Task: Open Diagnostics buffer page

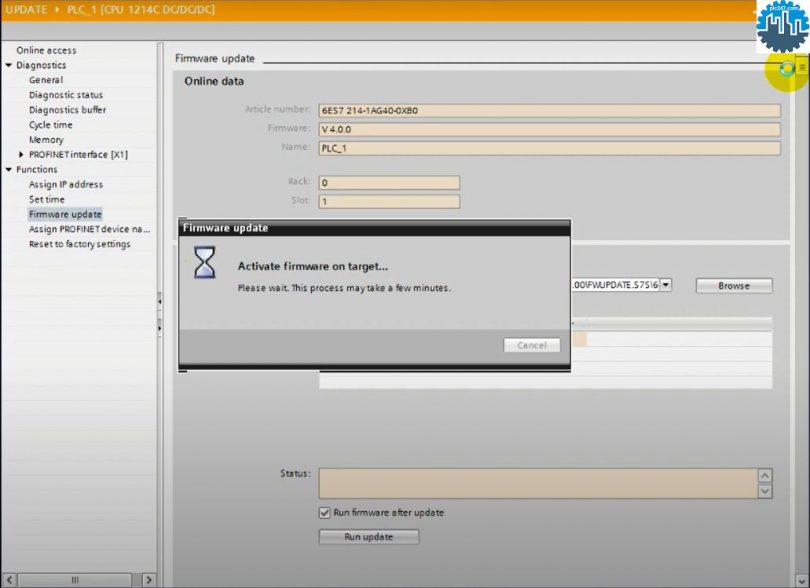Action: [x=67, y=110]
